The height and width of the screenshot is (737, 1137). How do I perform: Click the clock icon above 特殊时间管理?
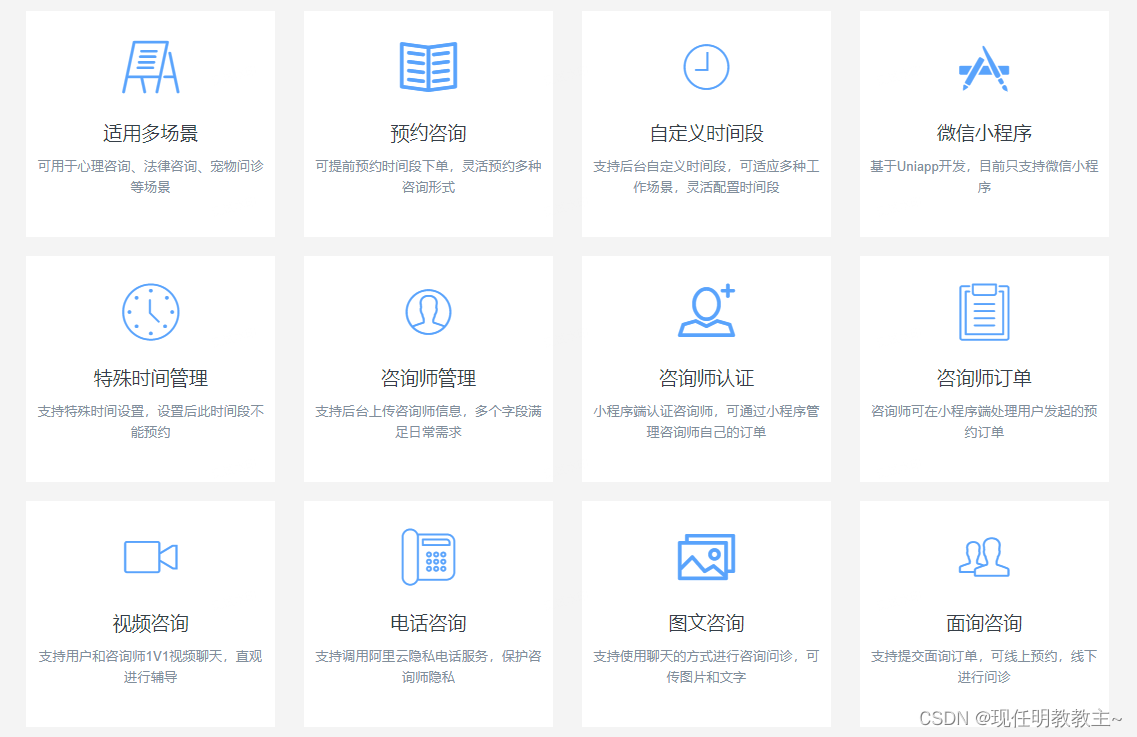(150, 312)
